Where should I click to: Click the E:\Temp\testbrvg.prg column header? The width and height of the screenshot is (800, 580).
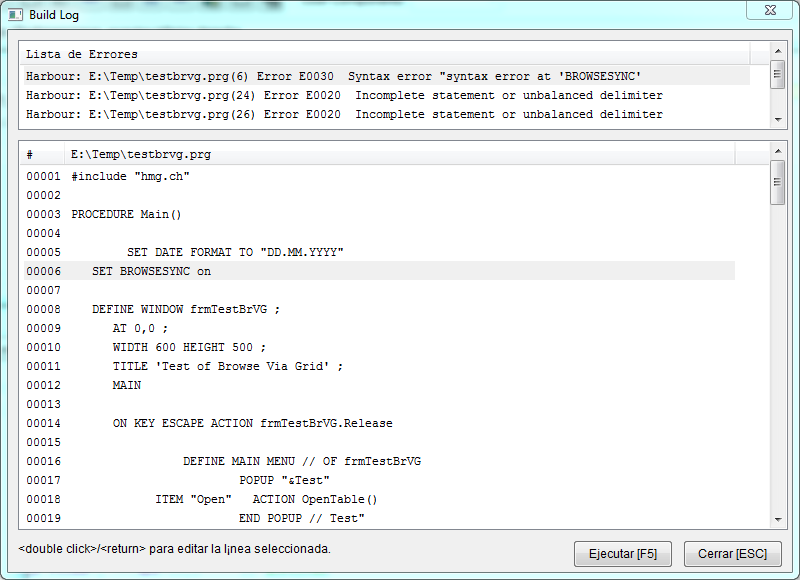click(400, 155)
